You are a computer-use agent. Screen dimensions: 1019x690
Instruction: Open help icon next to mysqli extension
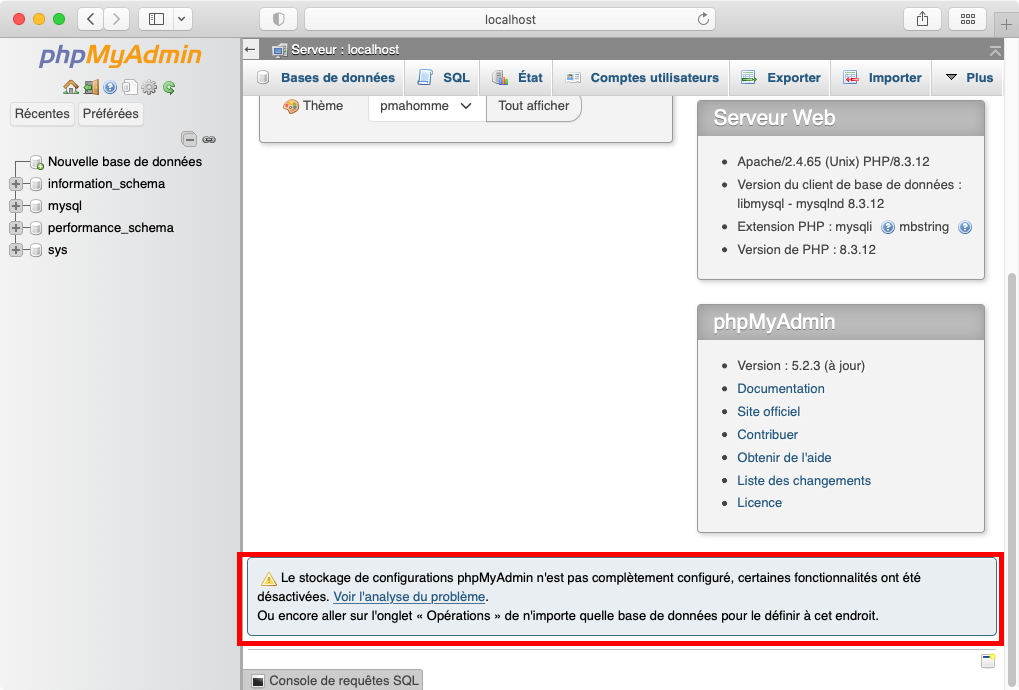point(888,228)
